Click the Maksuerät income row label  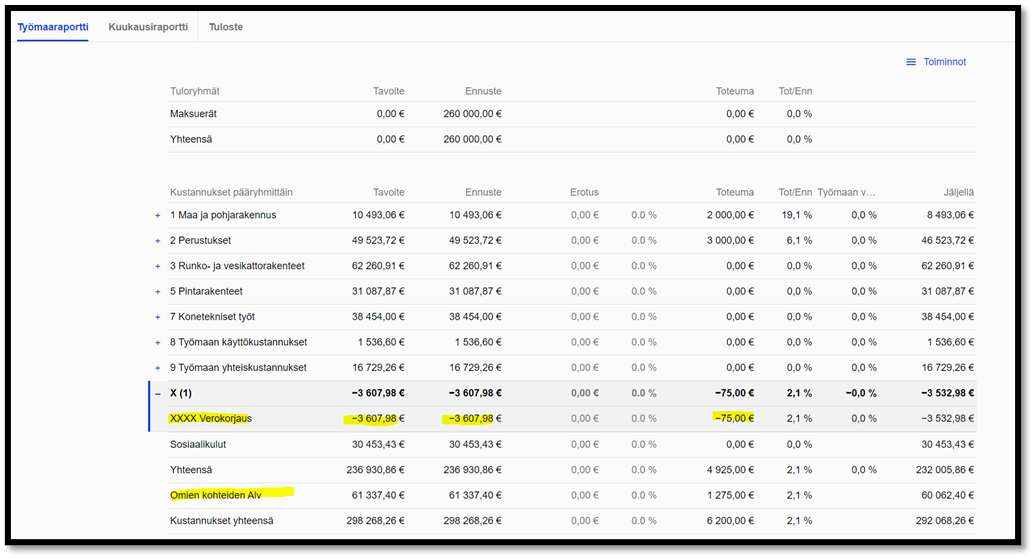[193, 113]
